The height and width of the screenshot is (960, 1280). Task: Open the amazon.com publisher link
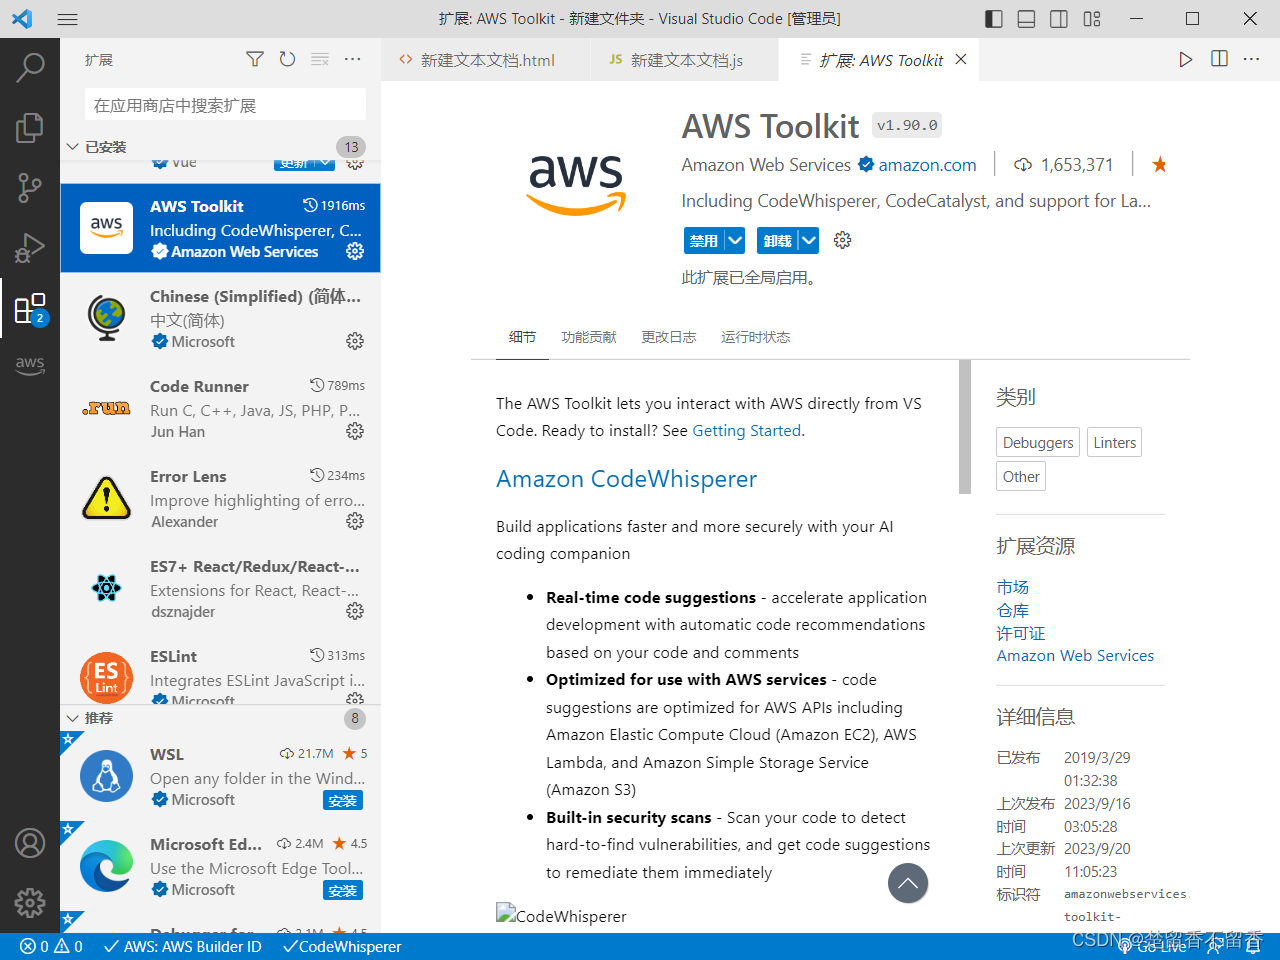pyautogui.click(x=927, y=165)
